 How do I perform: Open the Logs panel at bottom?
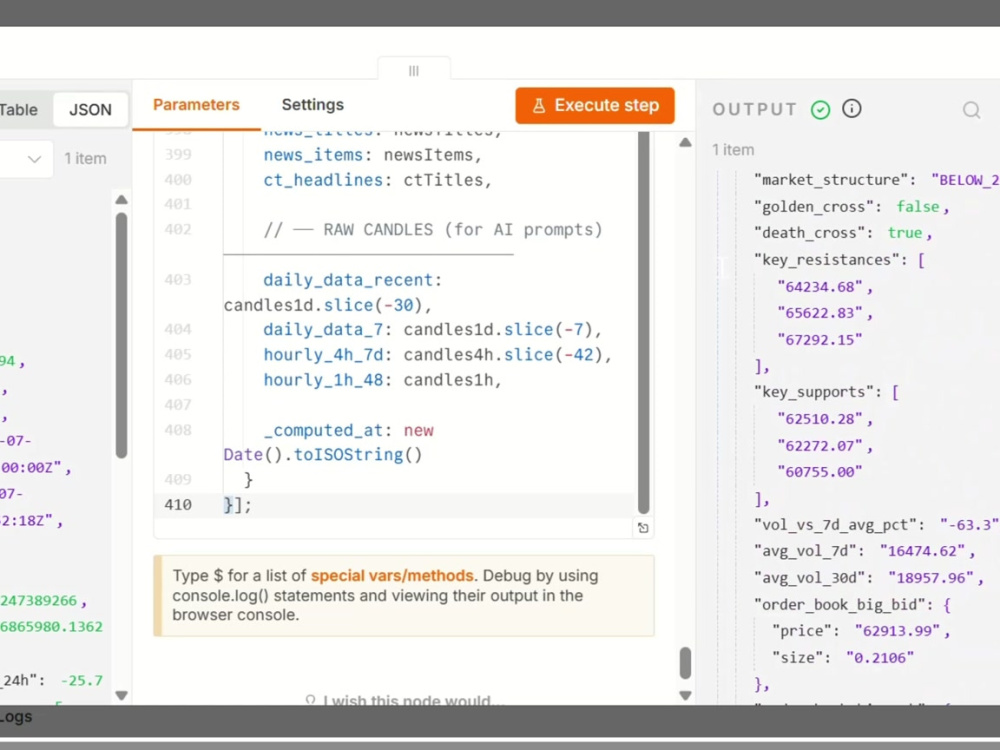16,717
